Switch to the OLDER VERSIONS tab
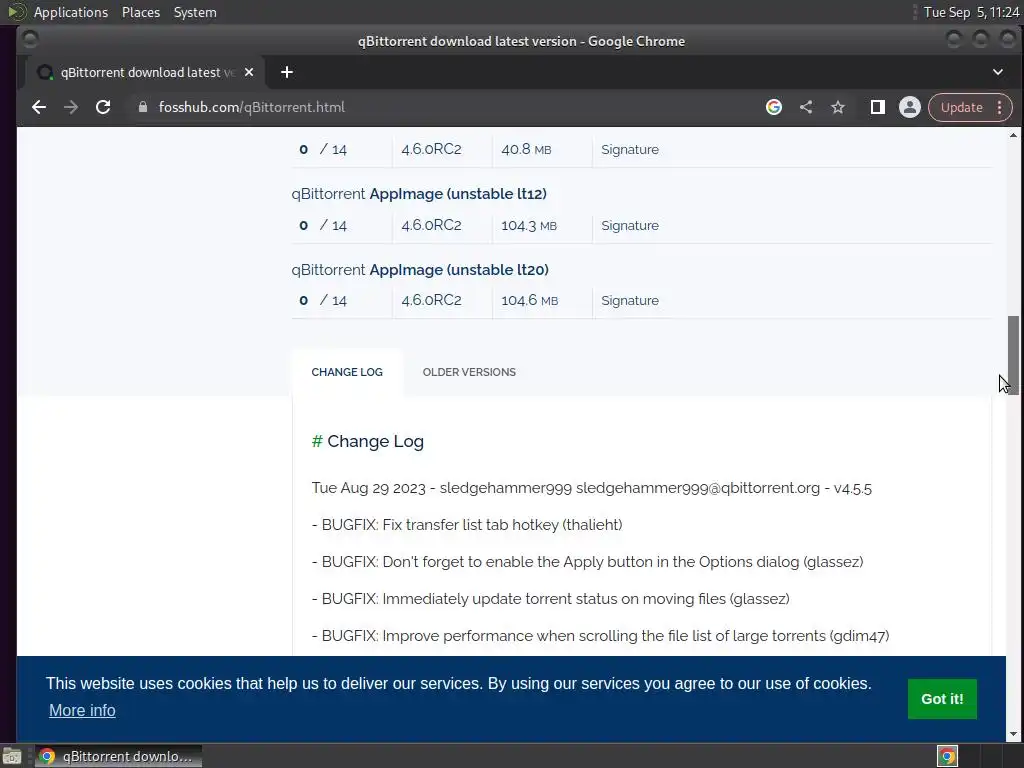Viewport: 1024px width, 768px height. tap(469, 372)
